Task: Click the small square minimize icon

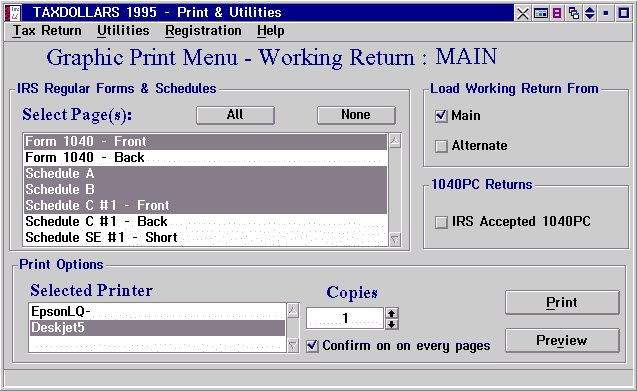Action: [606, 13]
